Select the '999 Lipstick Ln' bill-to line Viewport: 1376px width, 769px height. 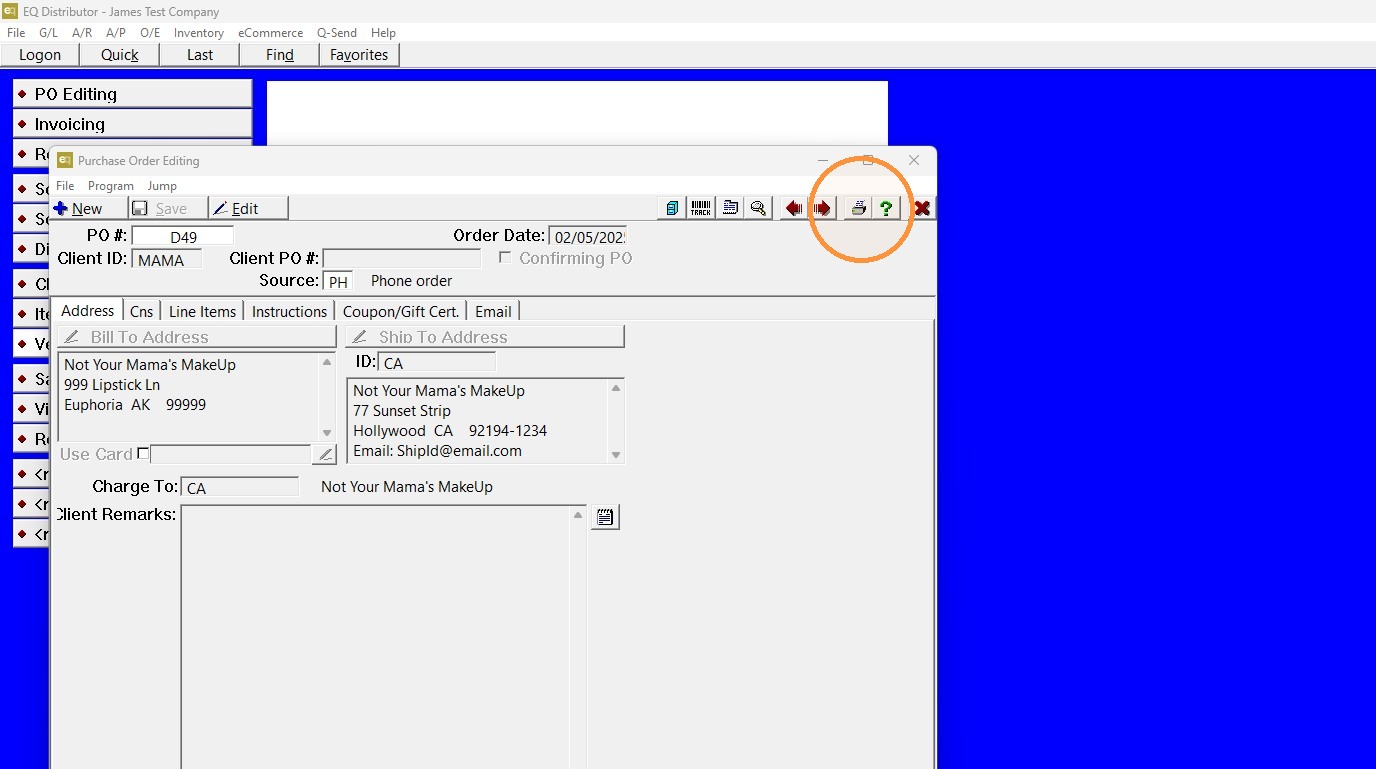pos(112,385)
